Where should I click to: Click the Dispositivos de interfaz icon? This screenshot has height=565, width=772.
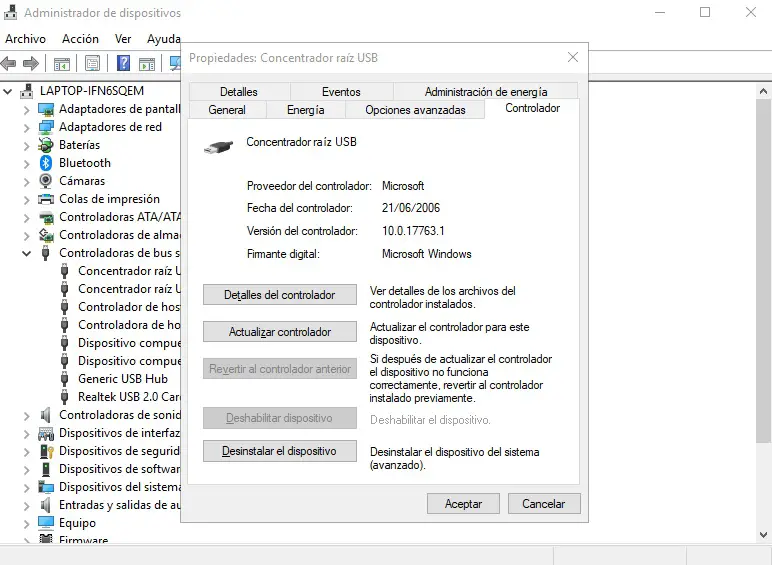pos(46,434)
